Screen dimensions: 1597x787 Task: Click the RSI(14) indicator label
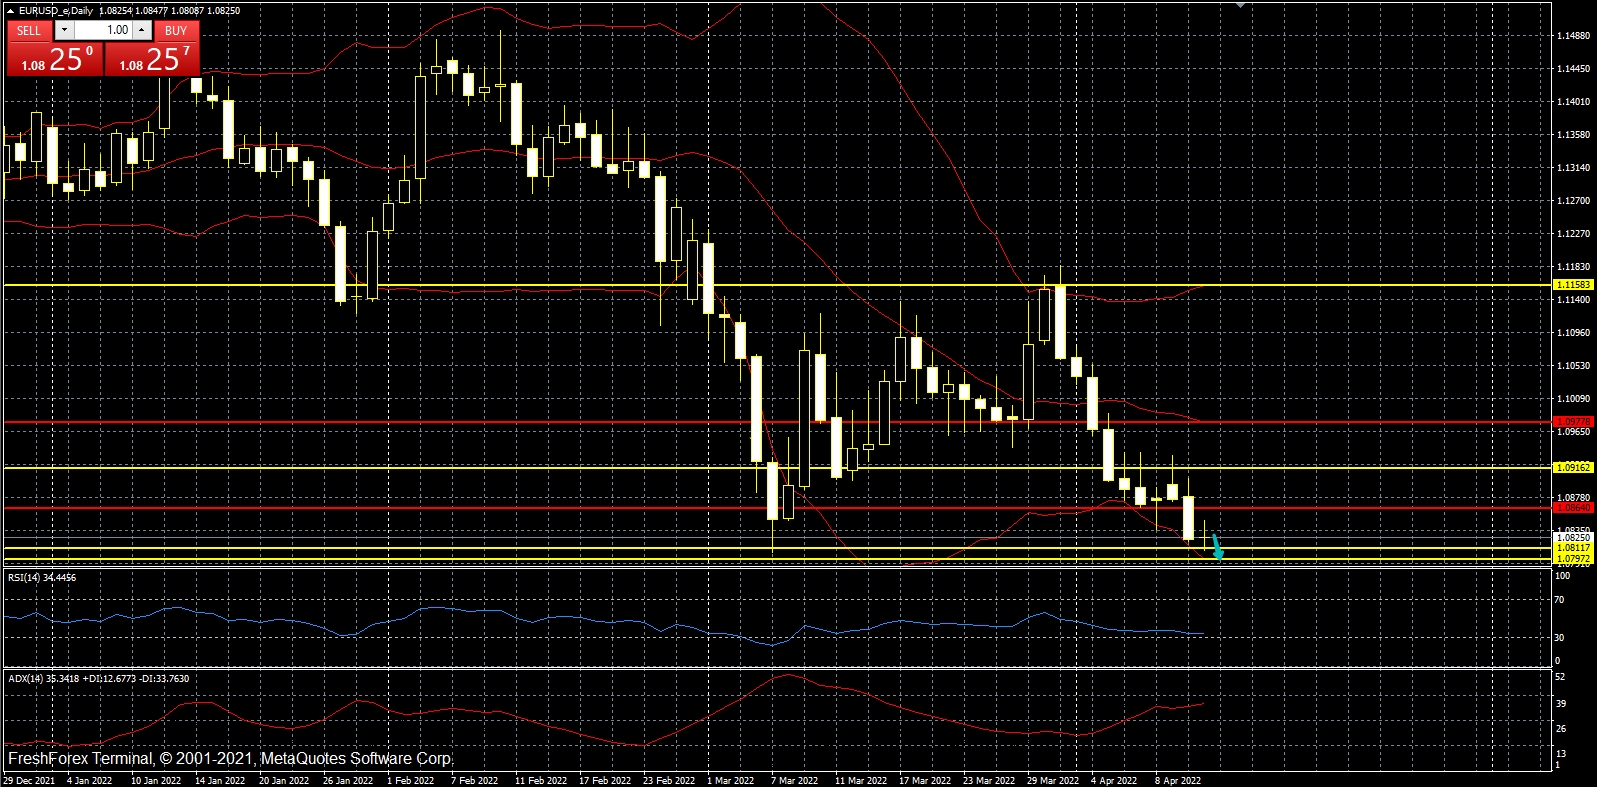point(42,578)
